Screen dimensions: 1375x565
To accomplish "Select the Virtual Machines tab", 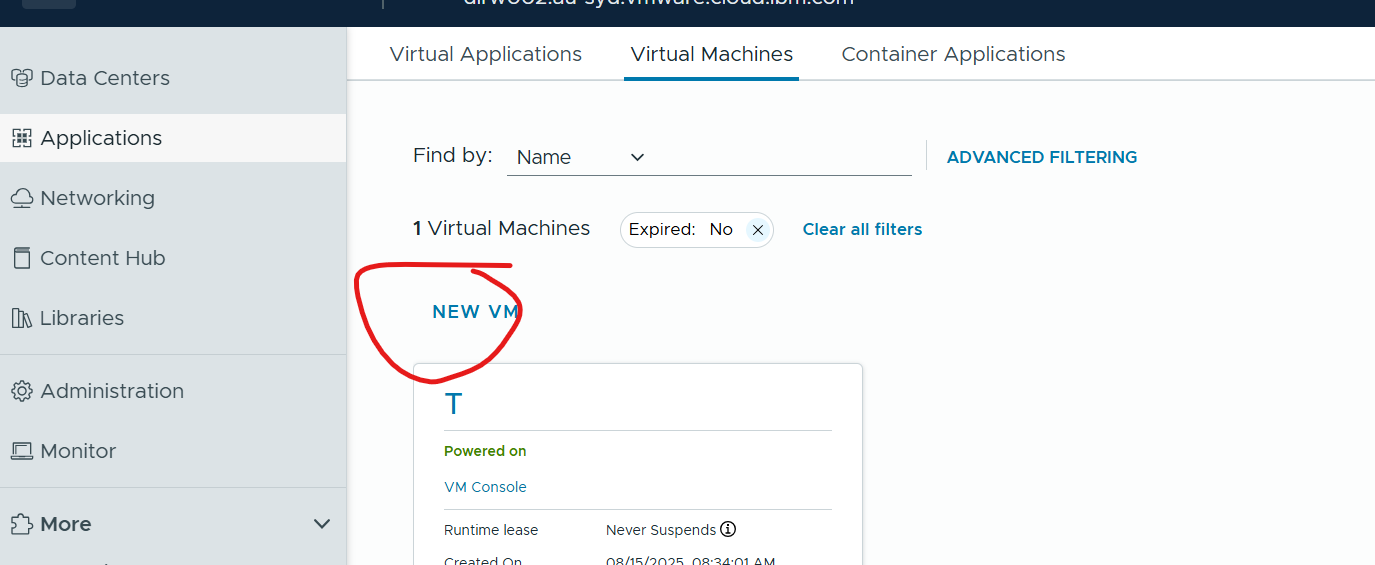I will click(711, 54).
